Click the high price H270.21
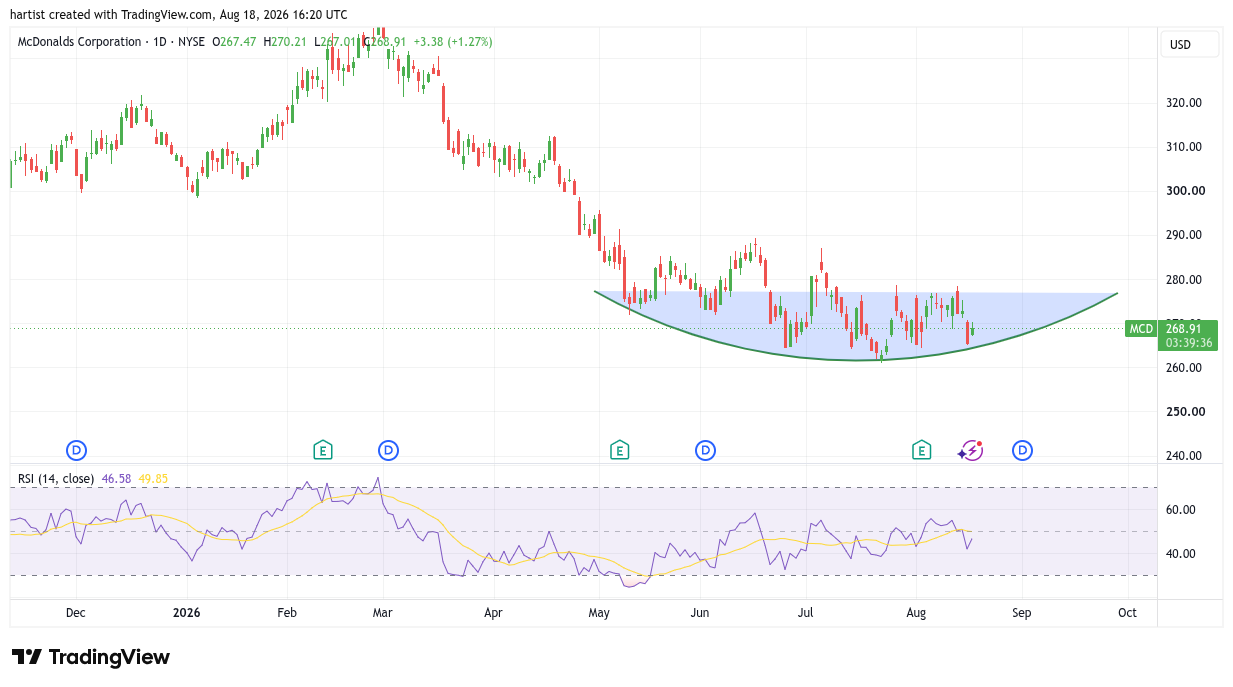The height and width of the screenshot is (687, 1233). (286, 42)
